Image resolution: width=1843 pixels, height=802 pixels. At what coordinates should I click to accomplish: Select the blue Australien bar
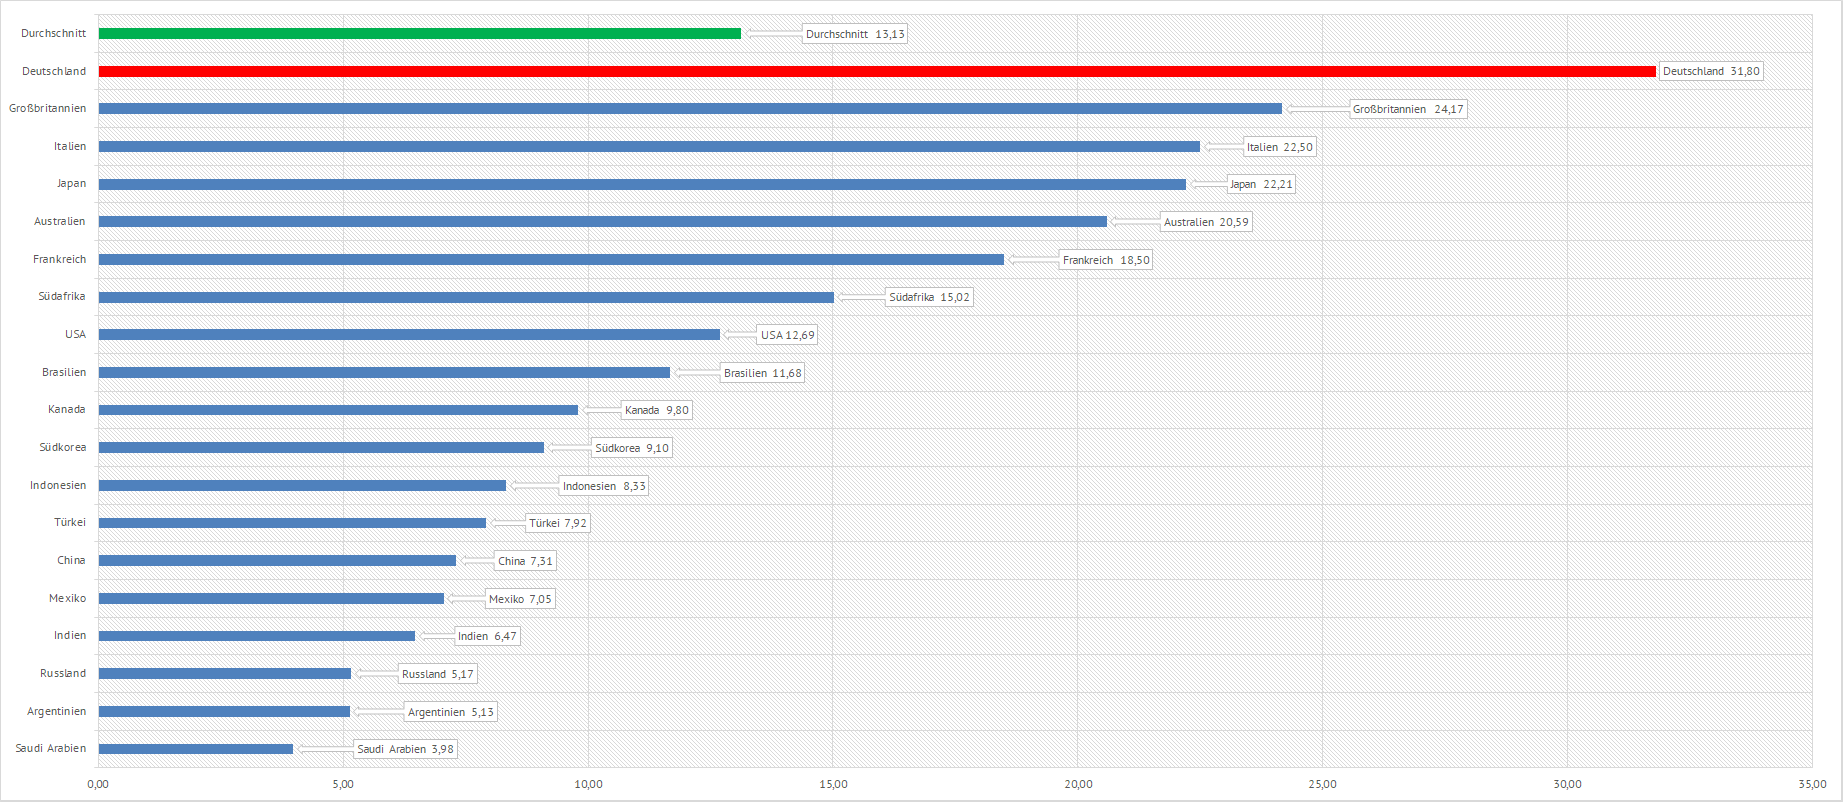coord(602,222)
